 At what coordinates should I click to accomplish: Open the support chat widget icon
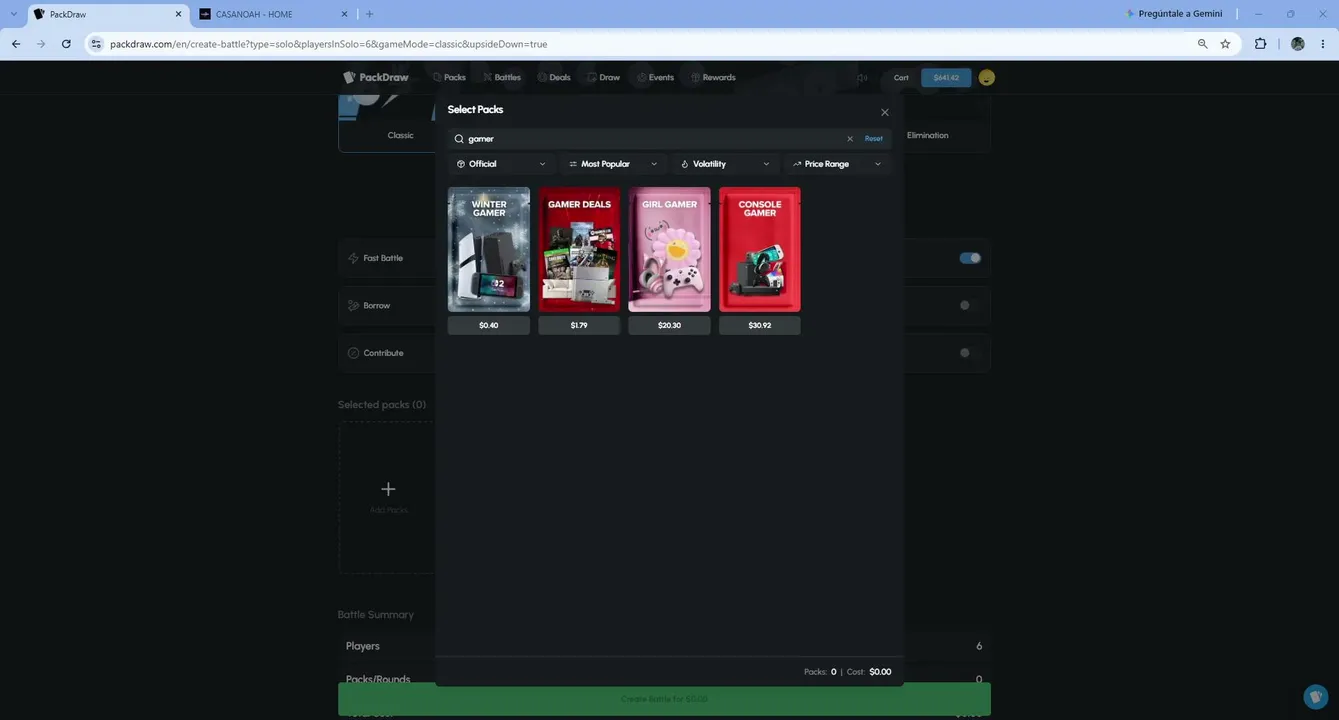pyautogui.click(x=1315, y=696)
